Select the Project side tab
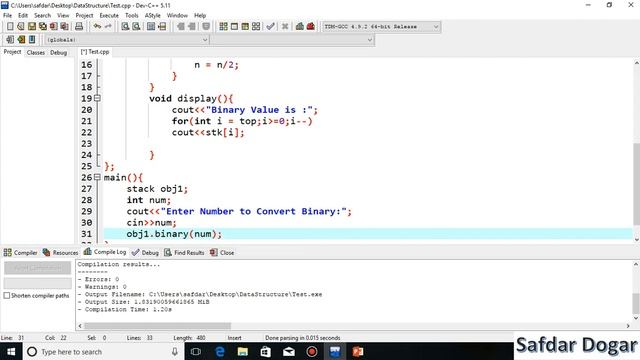Viewport: 640px width, 360px height. click(x=12, y=52)
